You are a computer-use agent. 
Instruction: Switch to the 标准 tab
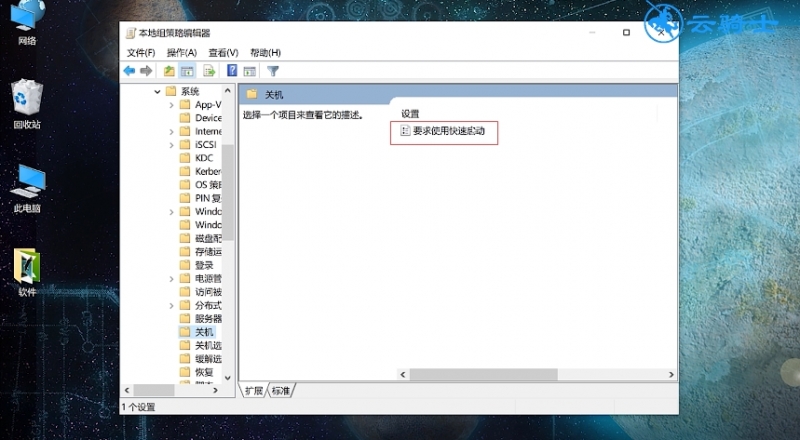(281, 391)
